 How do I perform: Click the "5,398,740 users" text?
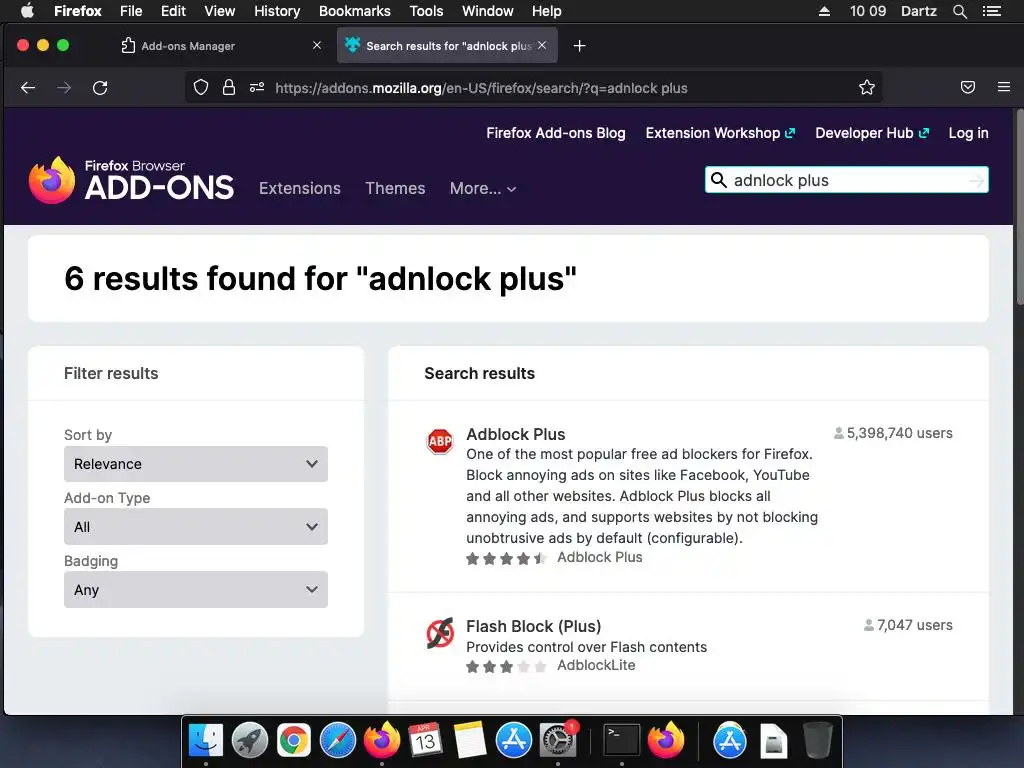point(899,433)
